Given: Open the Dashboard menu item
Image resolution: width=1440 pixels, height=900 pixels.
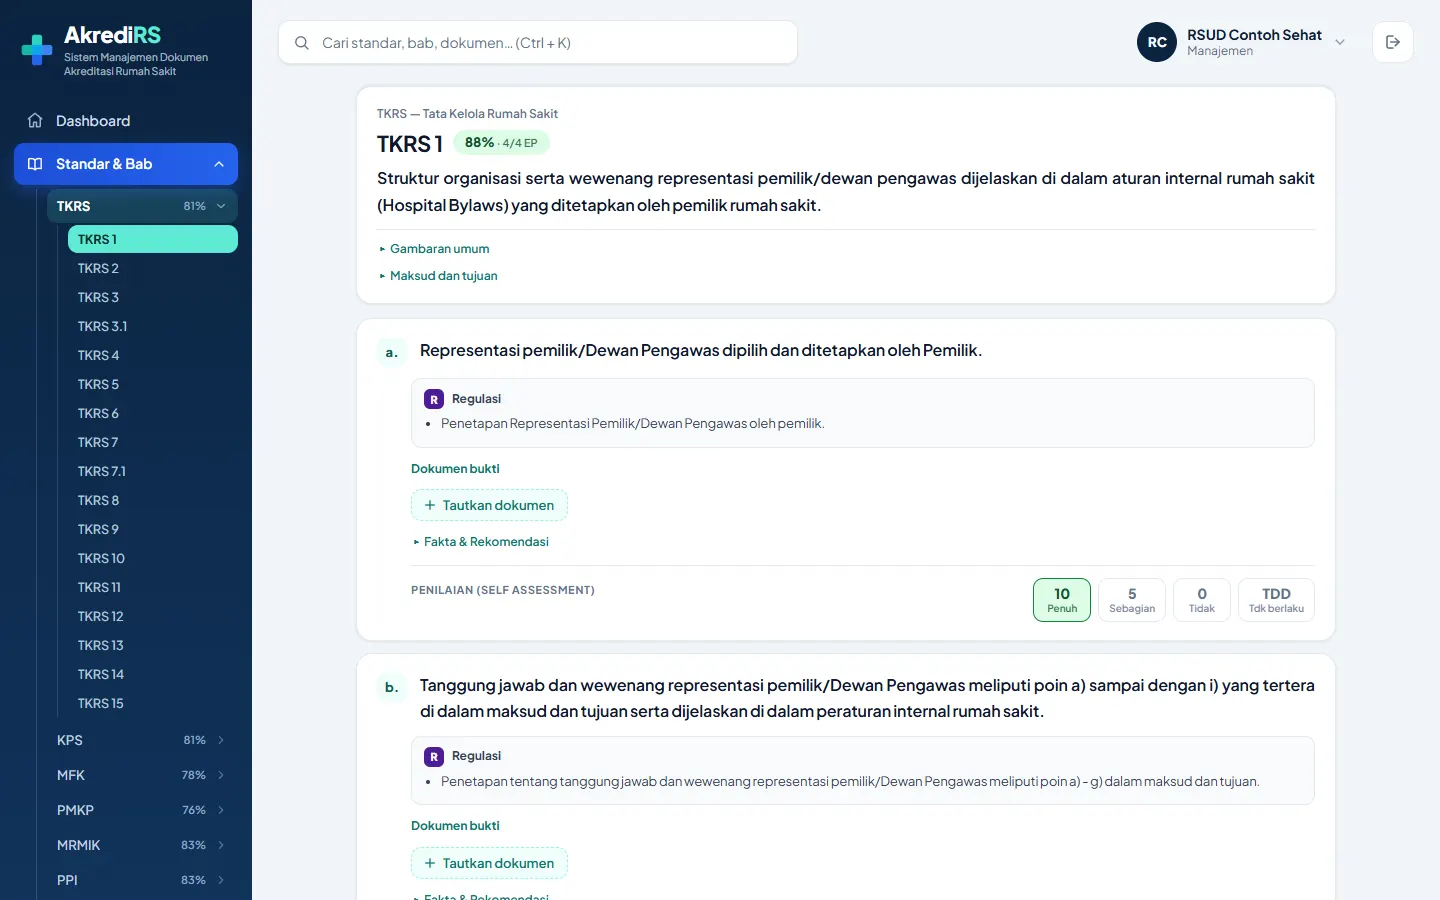Looking at the screenshot, I should (126, 121).
